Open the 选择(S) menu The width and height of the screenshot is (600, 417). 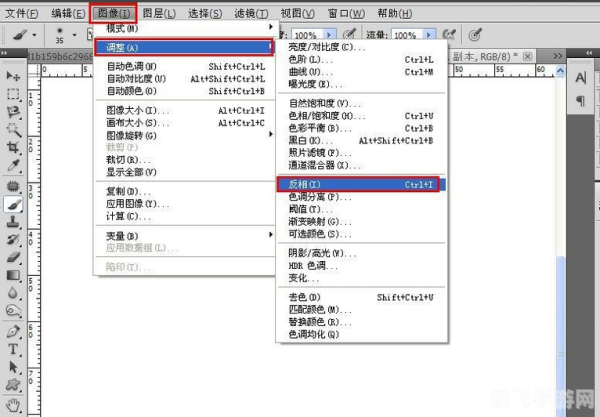click(205, 13)
